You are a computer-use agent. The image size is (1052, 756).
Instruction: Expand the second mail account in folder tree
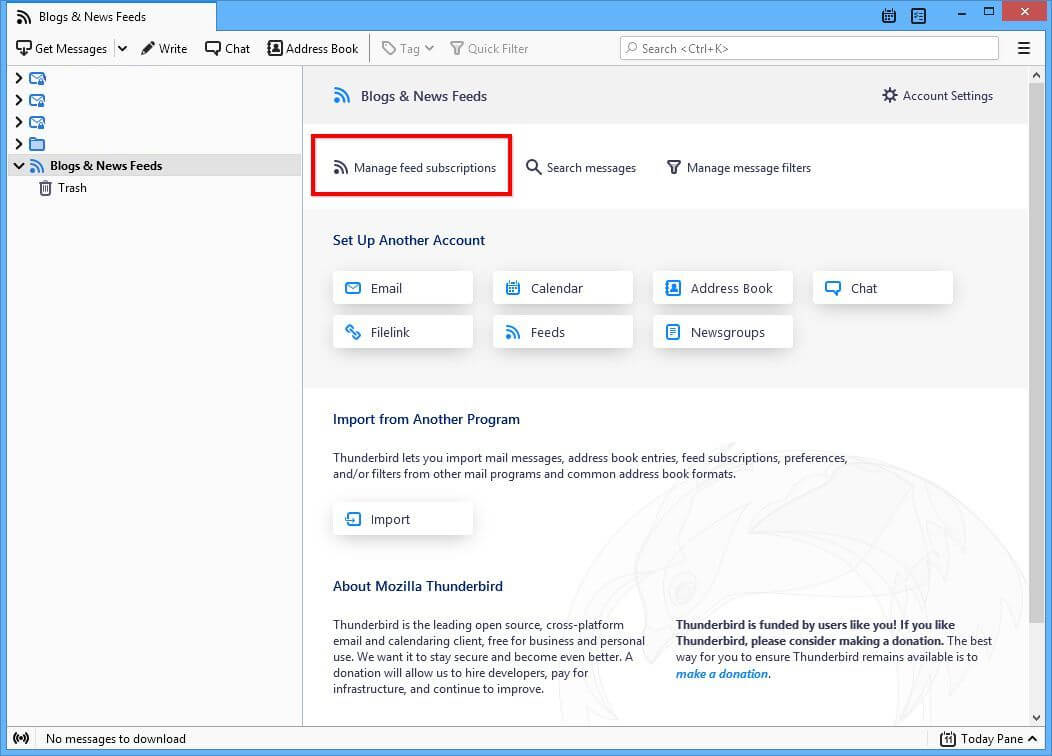pos(19,101)
